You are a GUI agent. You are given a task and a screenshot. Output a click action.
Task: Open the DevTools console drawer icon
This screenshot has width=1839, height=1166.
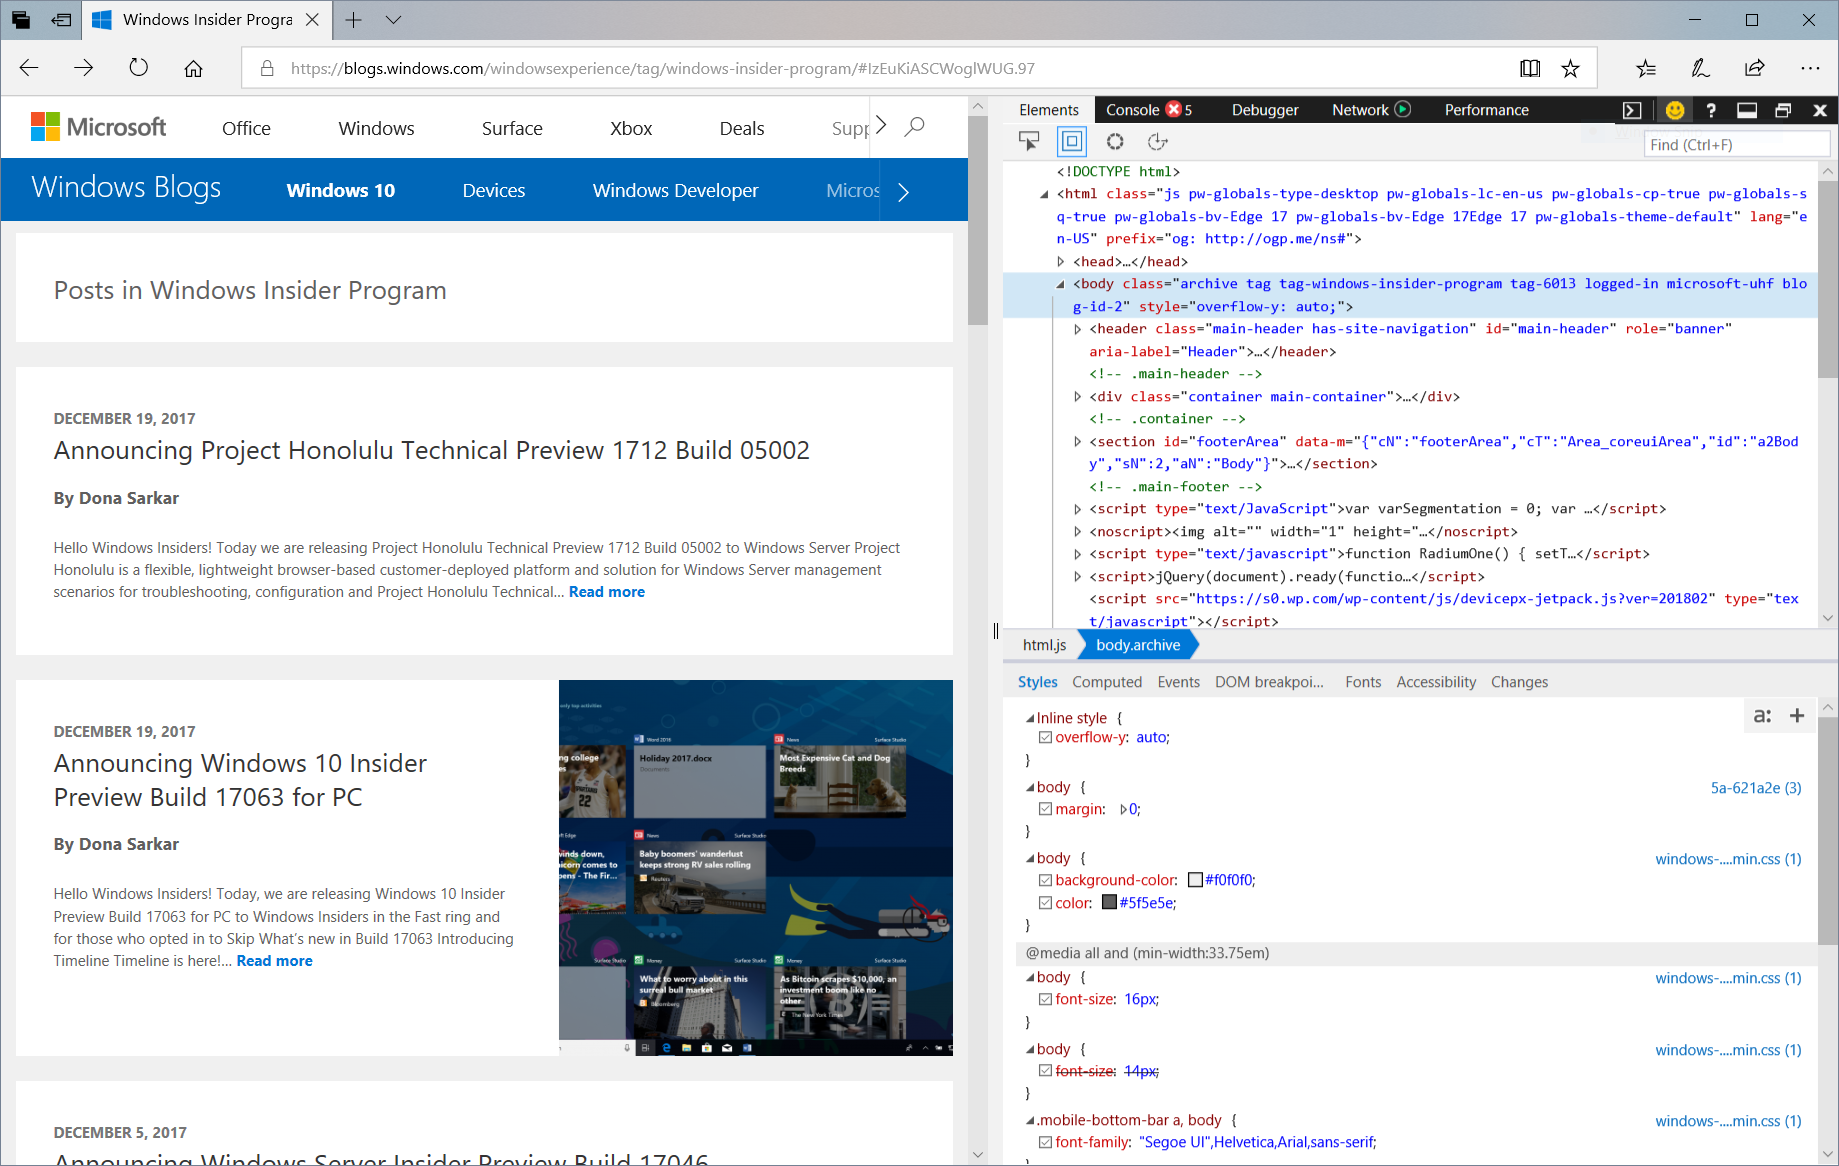tap(1632, 110)
